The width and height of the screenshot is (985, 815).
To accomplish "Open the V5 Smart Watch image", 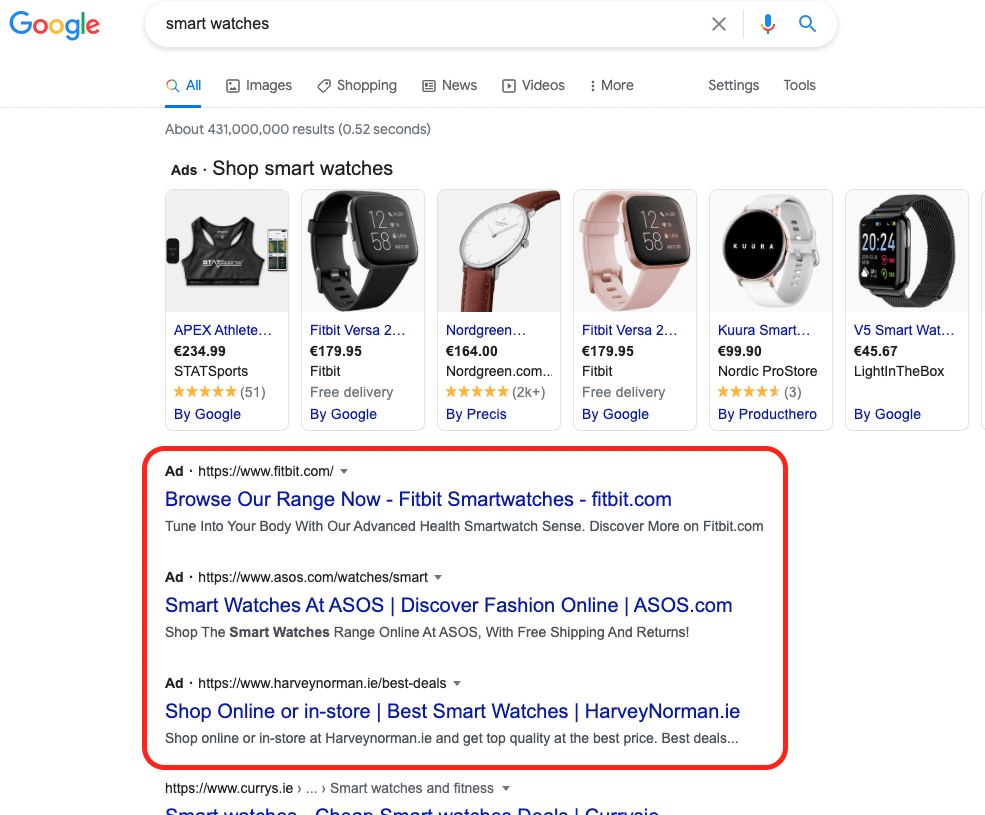I will tap(907, 251).
